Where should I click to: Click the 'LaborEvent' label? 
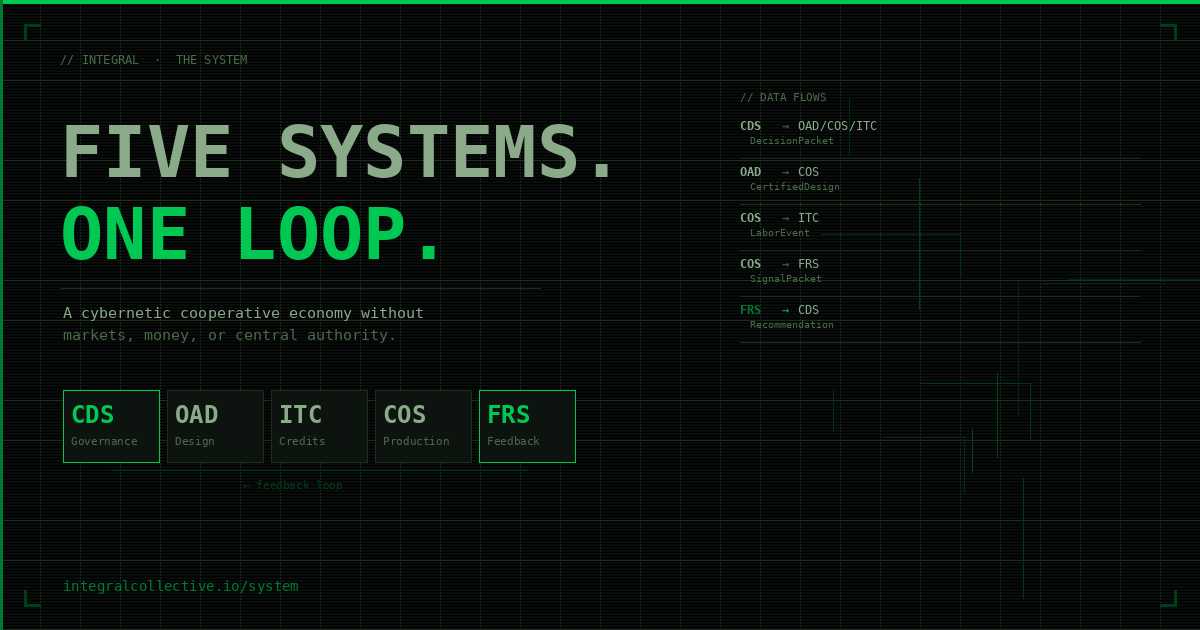[x=780, y=233]
